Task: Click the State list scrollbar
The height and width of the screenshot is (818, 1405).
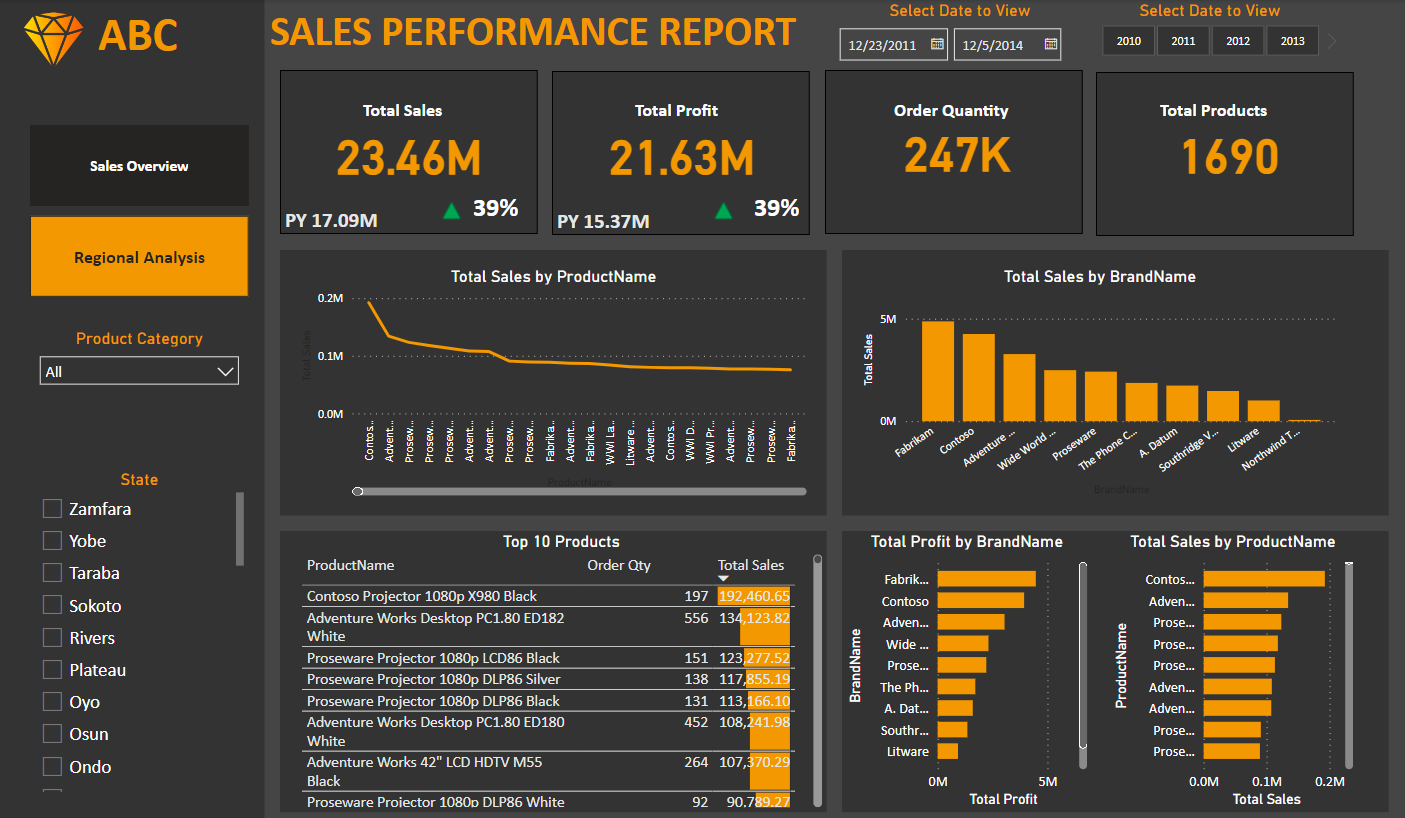Action: click(240, 529)
